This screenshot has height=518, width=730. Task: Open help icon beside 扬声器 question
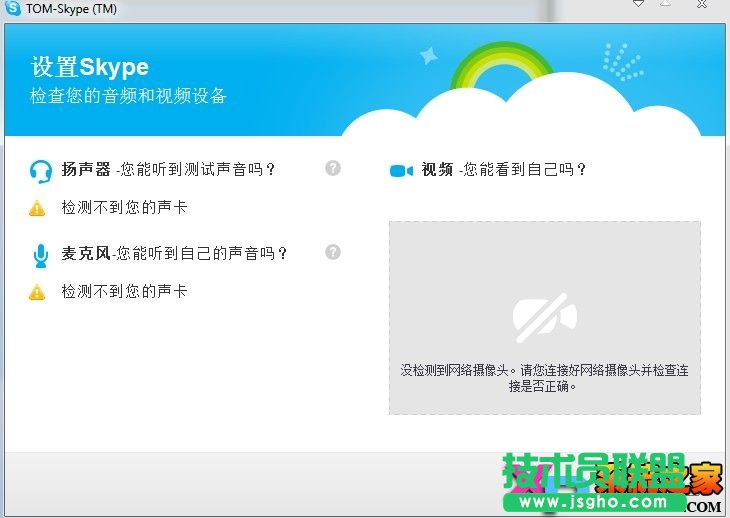click(332, 168)
